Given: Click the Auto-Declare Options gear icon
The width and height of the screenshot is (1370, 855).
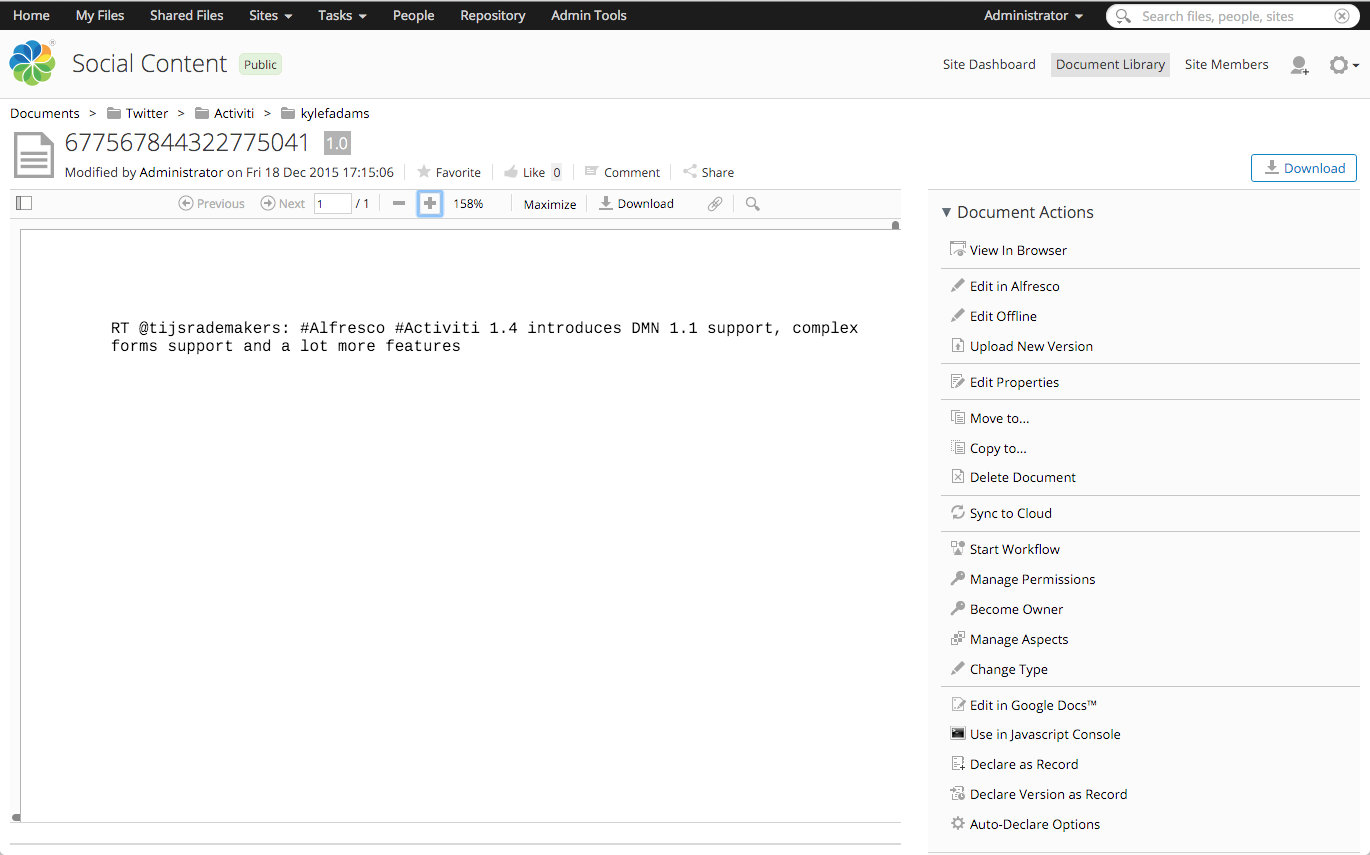Looking at the screenshot, I should pyautogui.click(x=958, y=824).
